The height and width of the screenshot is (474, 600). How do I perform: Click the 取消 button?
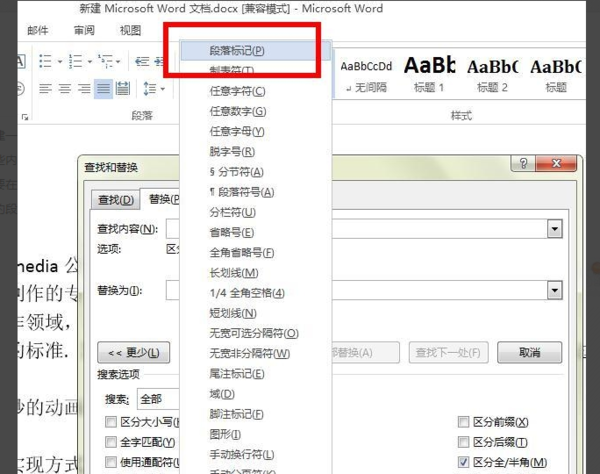pos(530,352)
